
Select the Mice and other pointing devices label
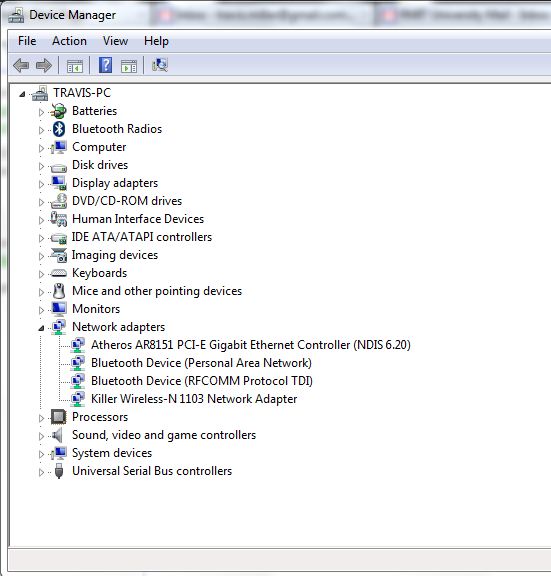[x=157, y=291]
